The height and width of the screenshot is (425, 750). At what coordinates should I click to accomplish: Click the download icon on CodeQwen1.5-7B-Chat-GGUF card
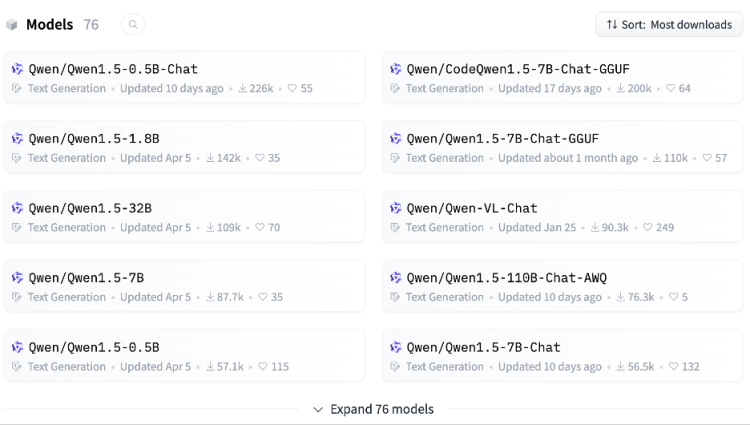pyautogui.click(x=620, y=88)
